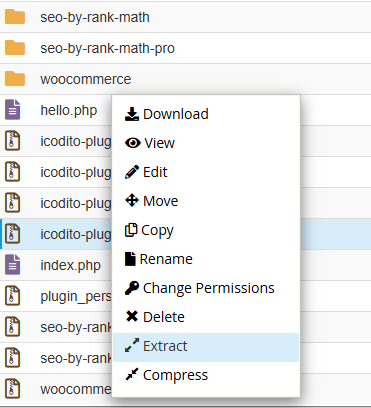Click the expand arrows Extract icon
Viewport: 371px width, 408px height.
[132, 345]
